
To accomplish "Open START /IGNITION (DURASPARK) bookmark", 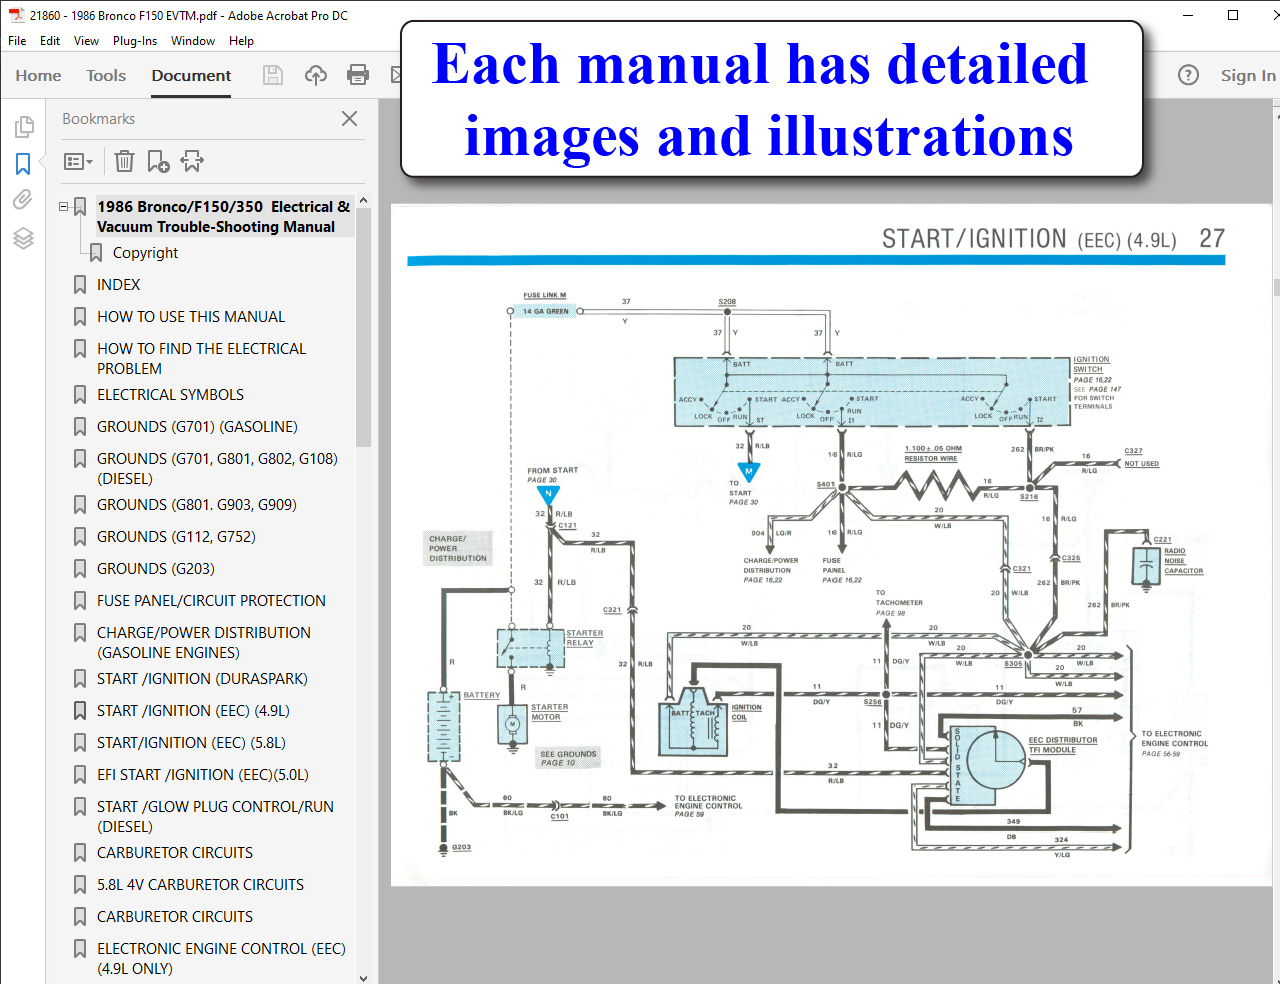I will tap(202, 679).
